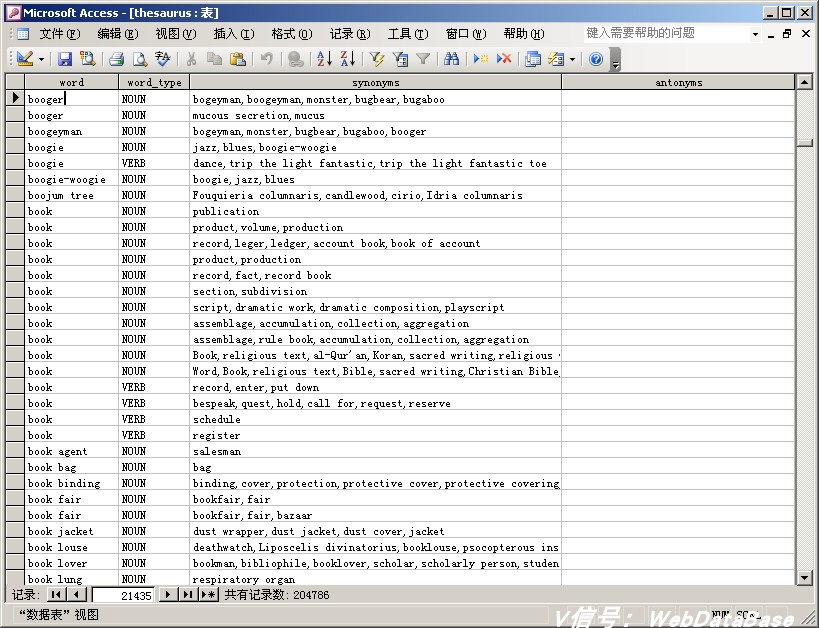Click cell 'book jacket'

coord(72,531)
